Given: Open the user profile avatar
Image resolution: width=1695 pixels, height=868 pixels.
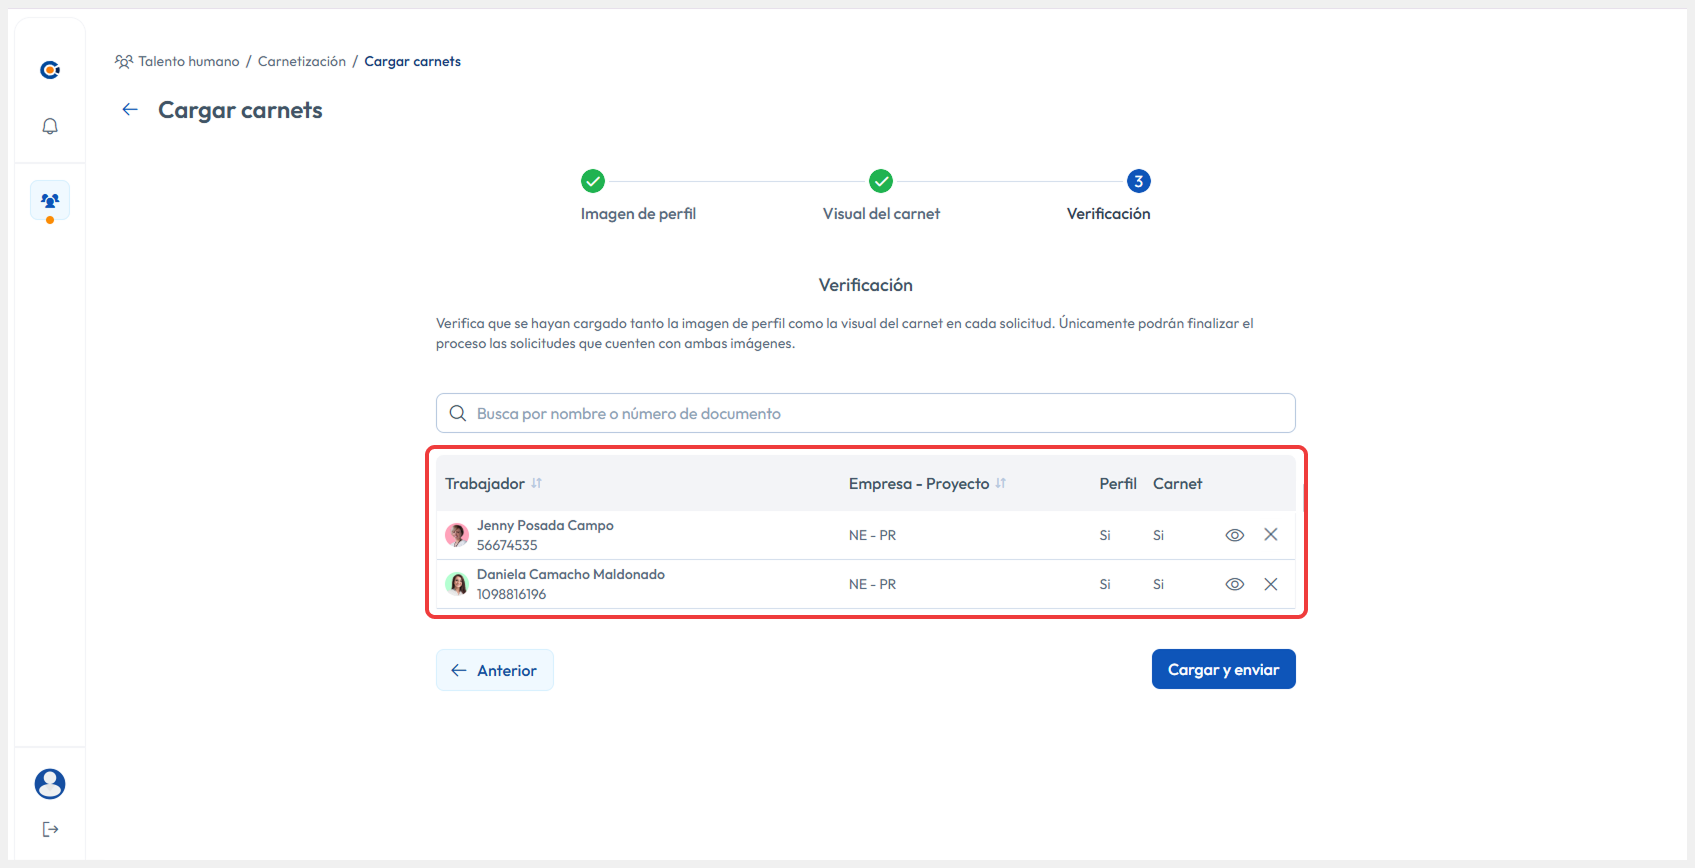Looking at the screenshot, I should click(x=50, y=784).
